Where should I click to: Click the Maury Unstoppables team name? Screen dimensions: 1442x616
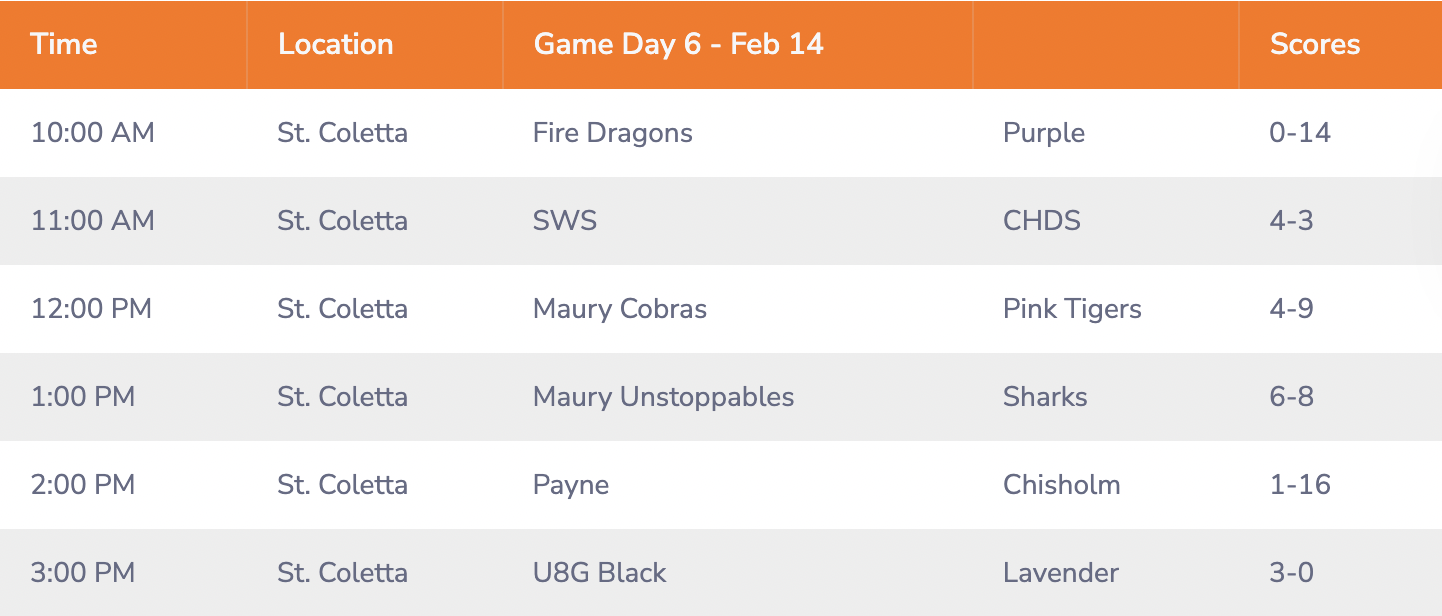pyautogui.click(x=663, y=397)
